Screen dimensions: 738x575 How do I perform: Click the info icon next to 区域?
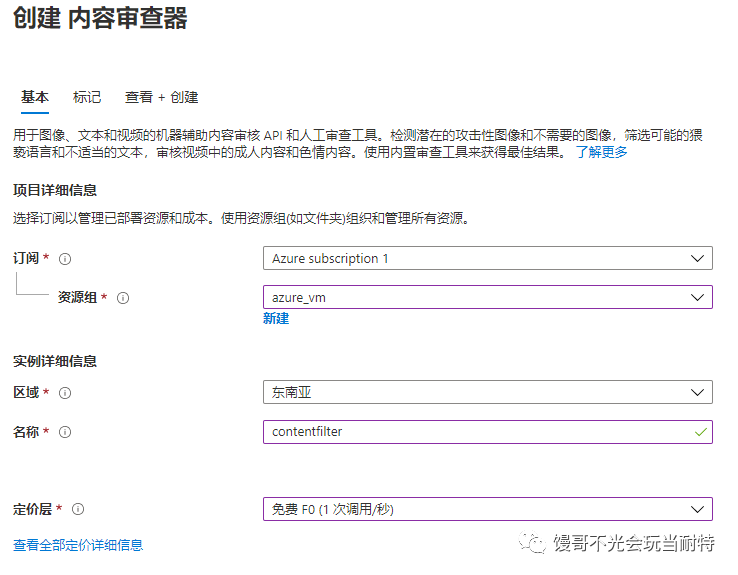click(x=65, y=393)
